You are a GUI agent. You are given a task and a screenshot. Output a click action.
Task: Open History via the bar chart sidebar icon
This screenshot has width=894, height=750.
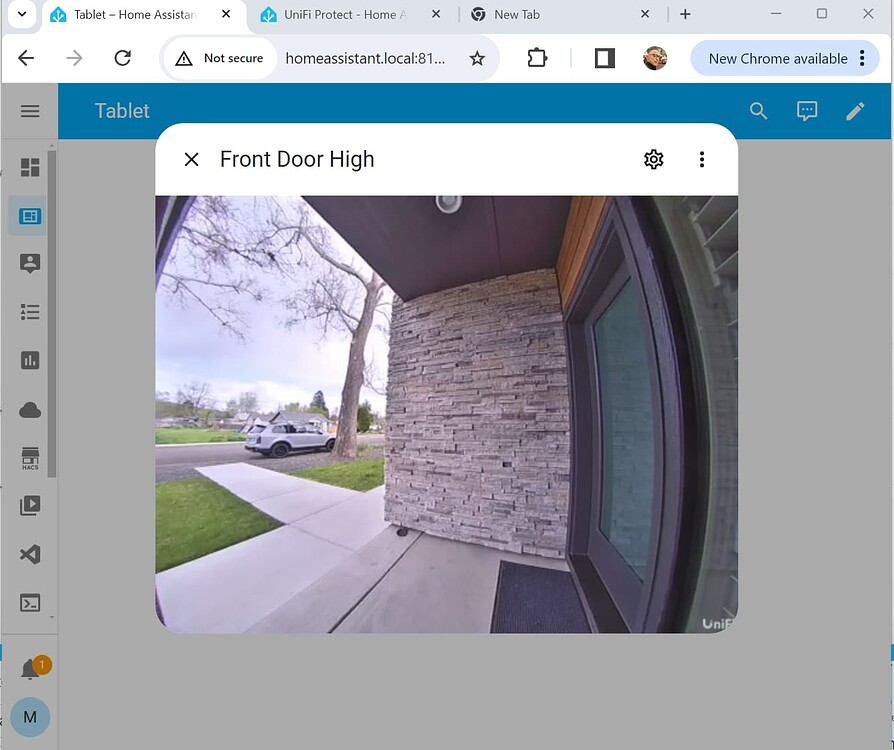tap(30, 360)
